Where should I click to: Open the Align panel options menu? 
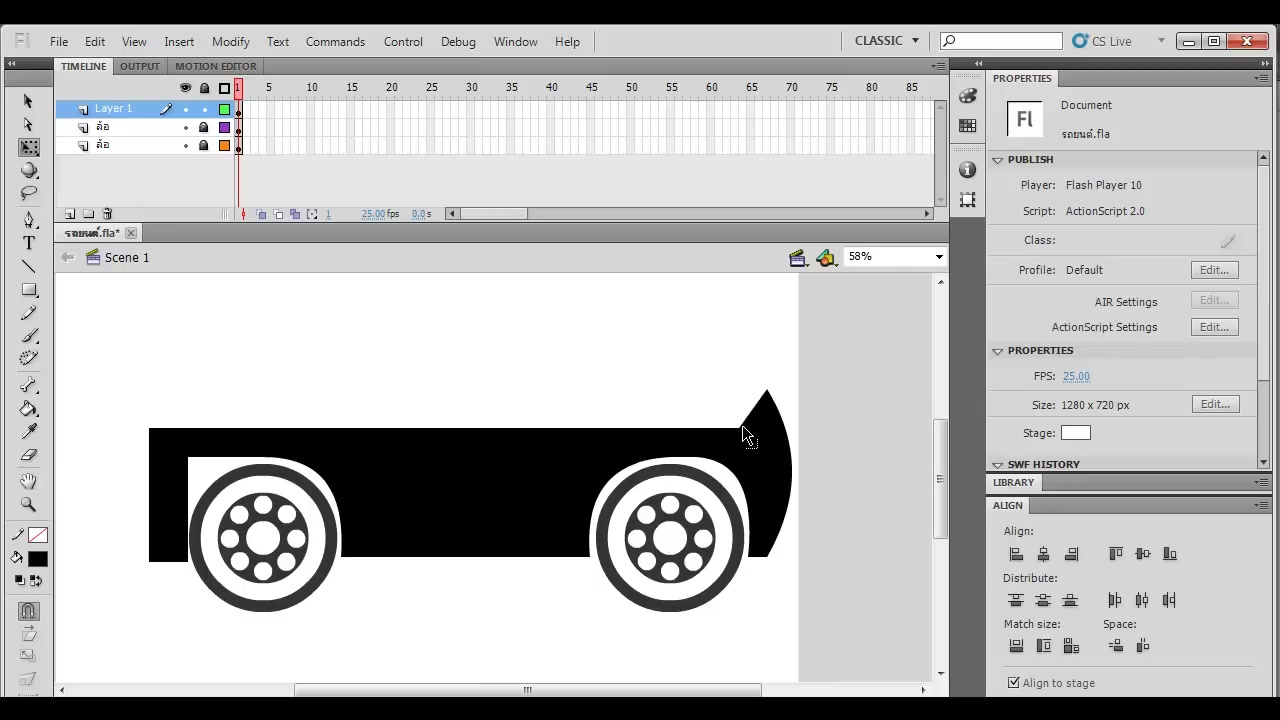pos(1262,506)
